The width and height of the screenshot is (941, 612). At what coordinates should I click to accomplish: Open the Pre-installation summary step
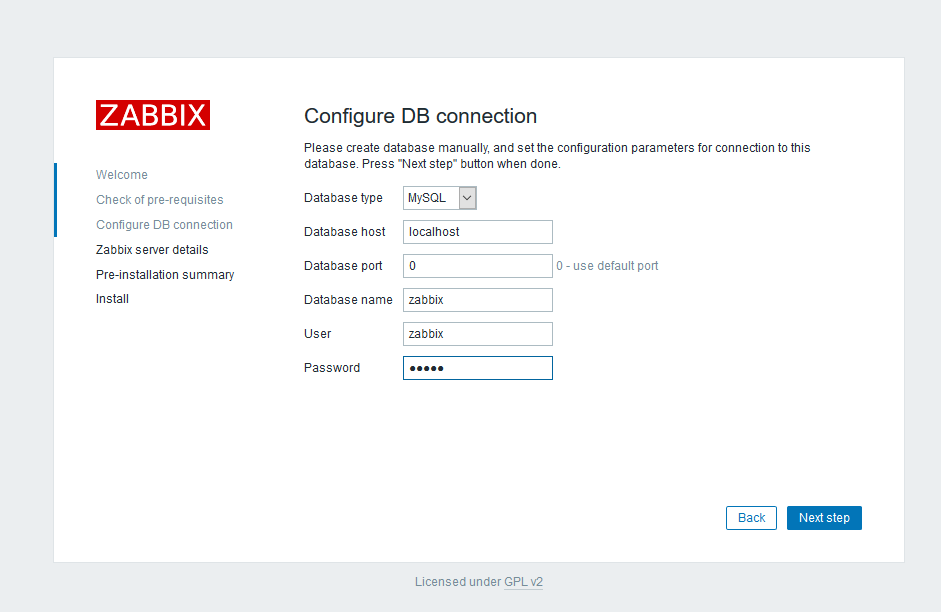[x=165, y=274]
